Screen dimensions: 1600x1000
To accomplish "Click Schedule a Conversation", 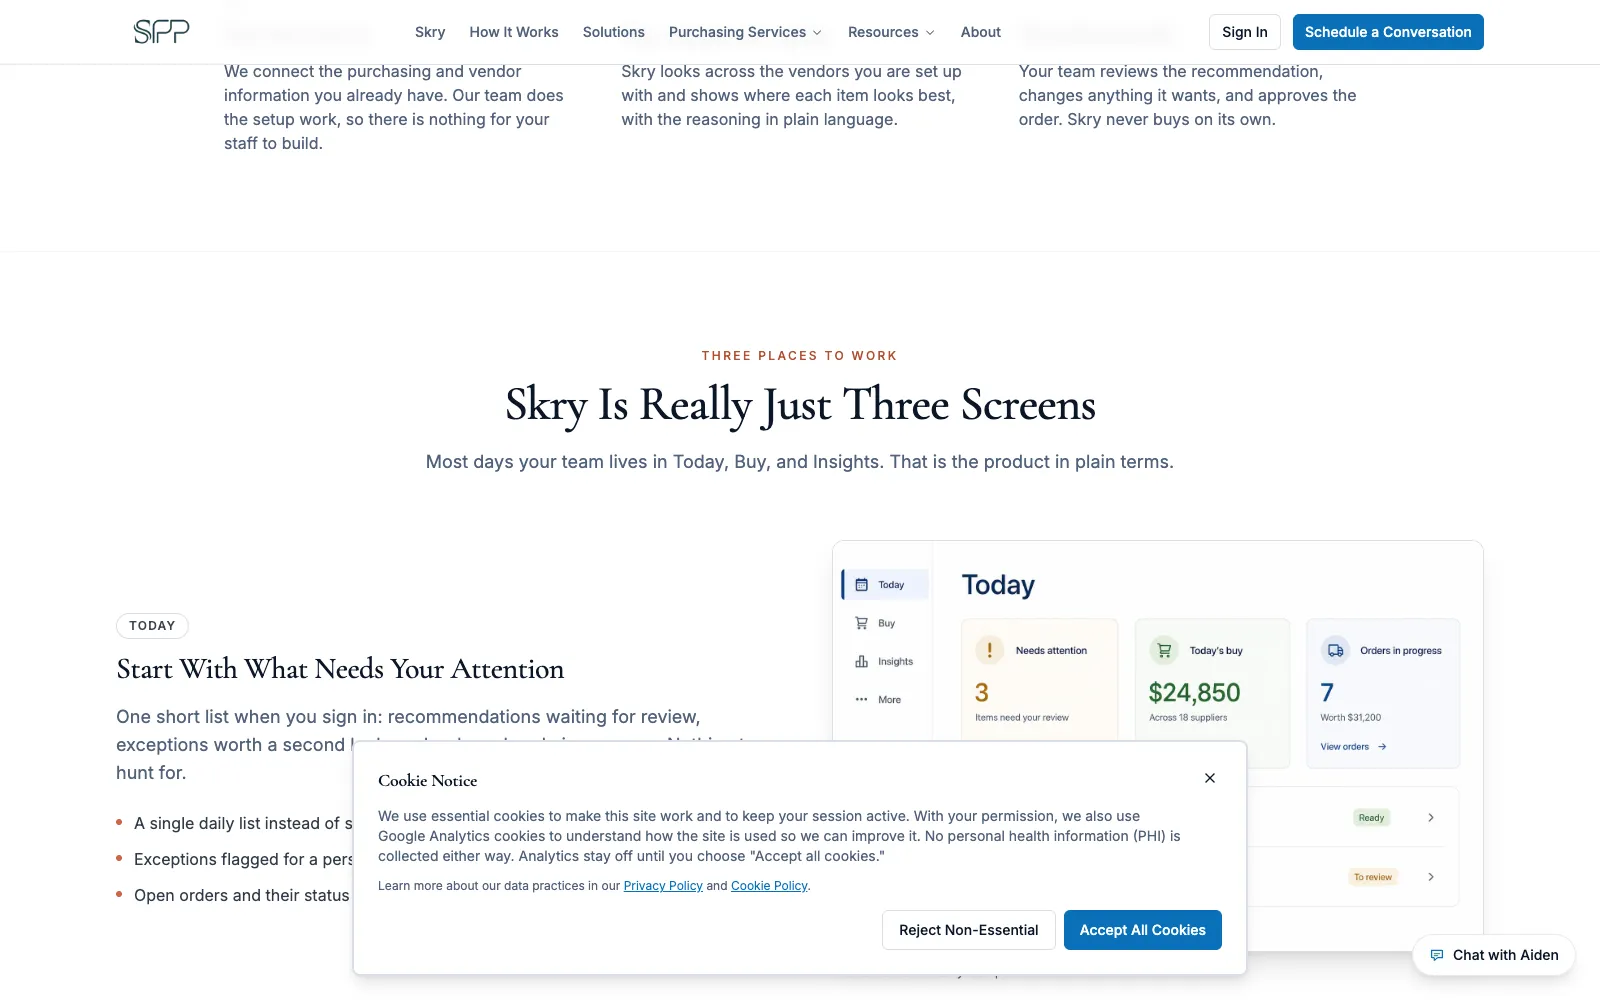I will (x=1388, y=32).
